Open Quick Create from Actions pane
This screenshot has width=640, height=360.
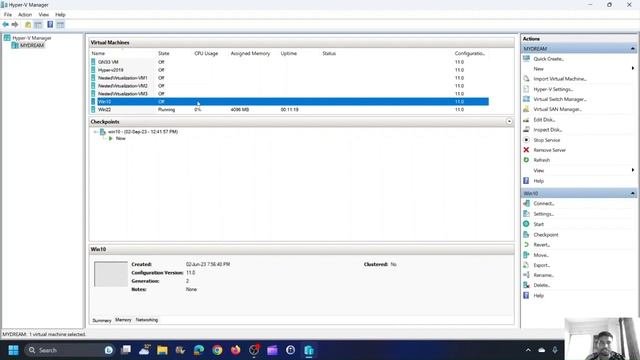pos(548,59)
